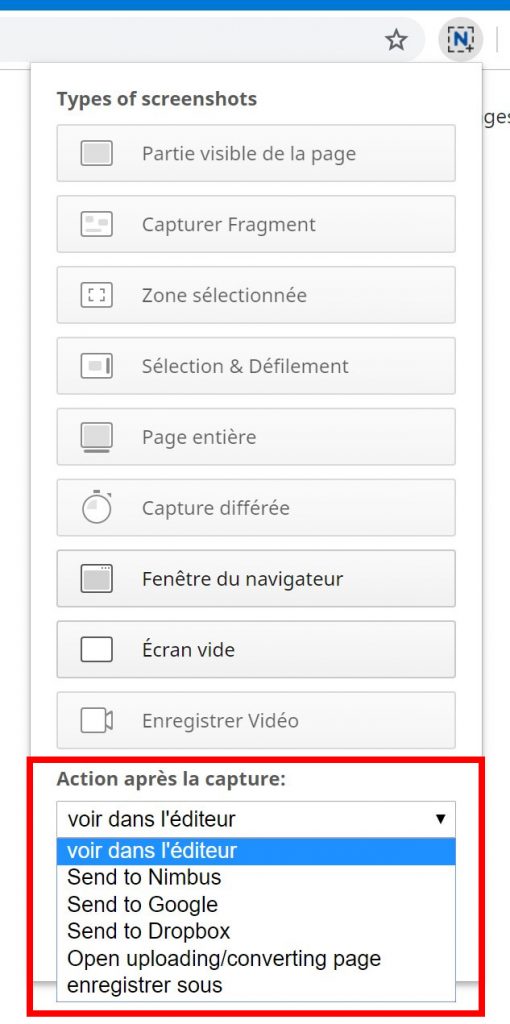Viewport: 510px width, 1024px height.
Task: Click the Zone sélectionnée brackets icon
Action: 97,295
